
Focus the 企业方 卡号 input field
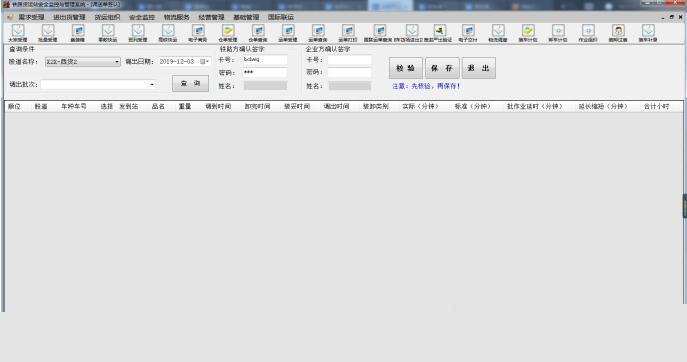tap(350, 60)
